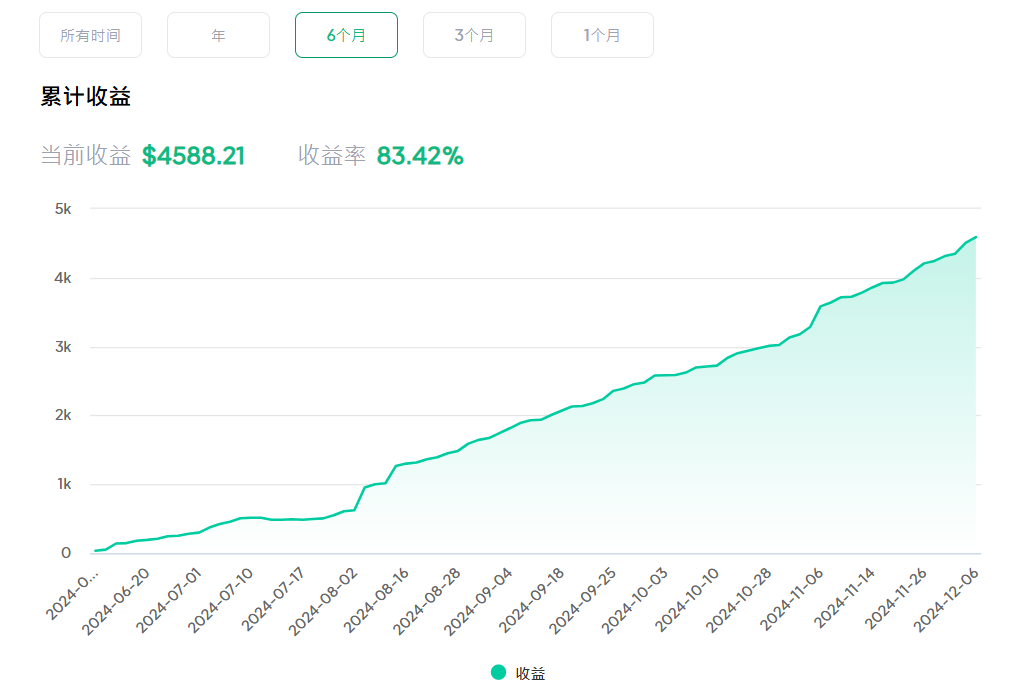
Task: Switch to the 年 range tab
Action: [218, 35]
